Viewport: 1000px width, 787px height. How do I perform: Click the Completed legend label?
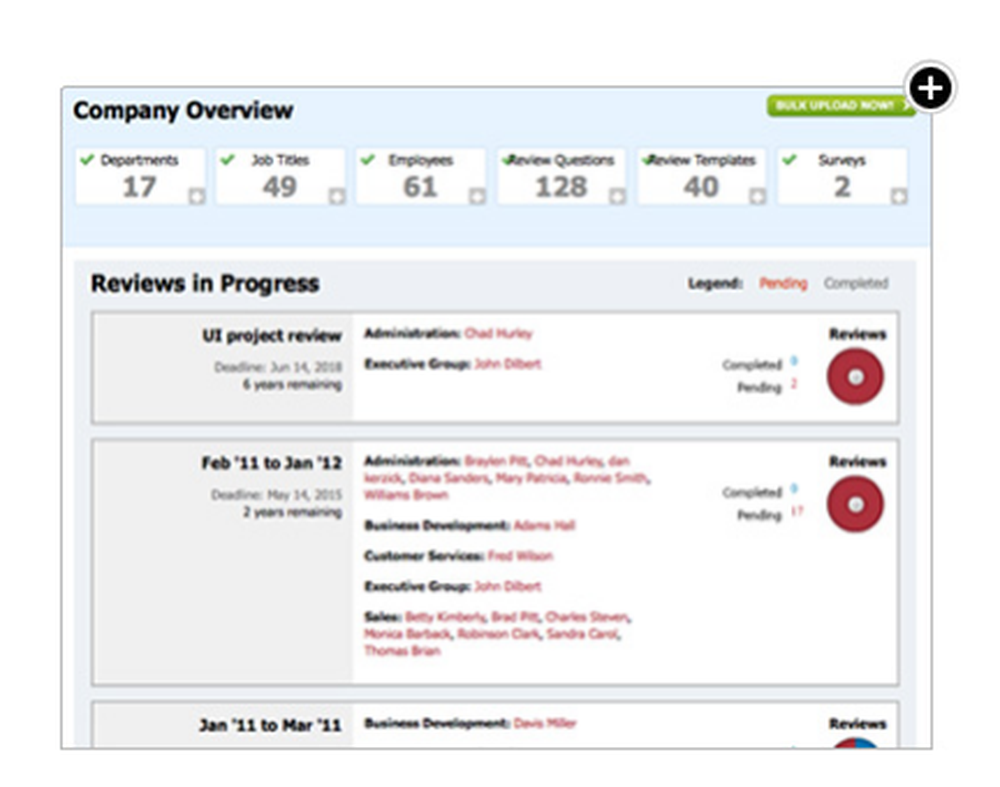(855, 283)
